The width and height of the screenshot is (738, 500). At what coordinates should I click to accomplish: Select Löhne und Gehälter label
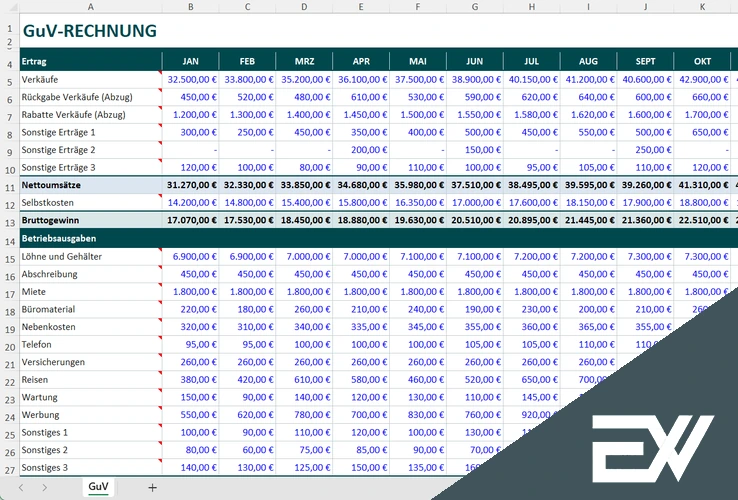pos(91,257)
